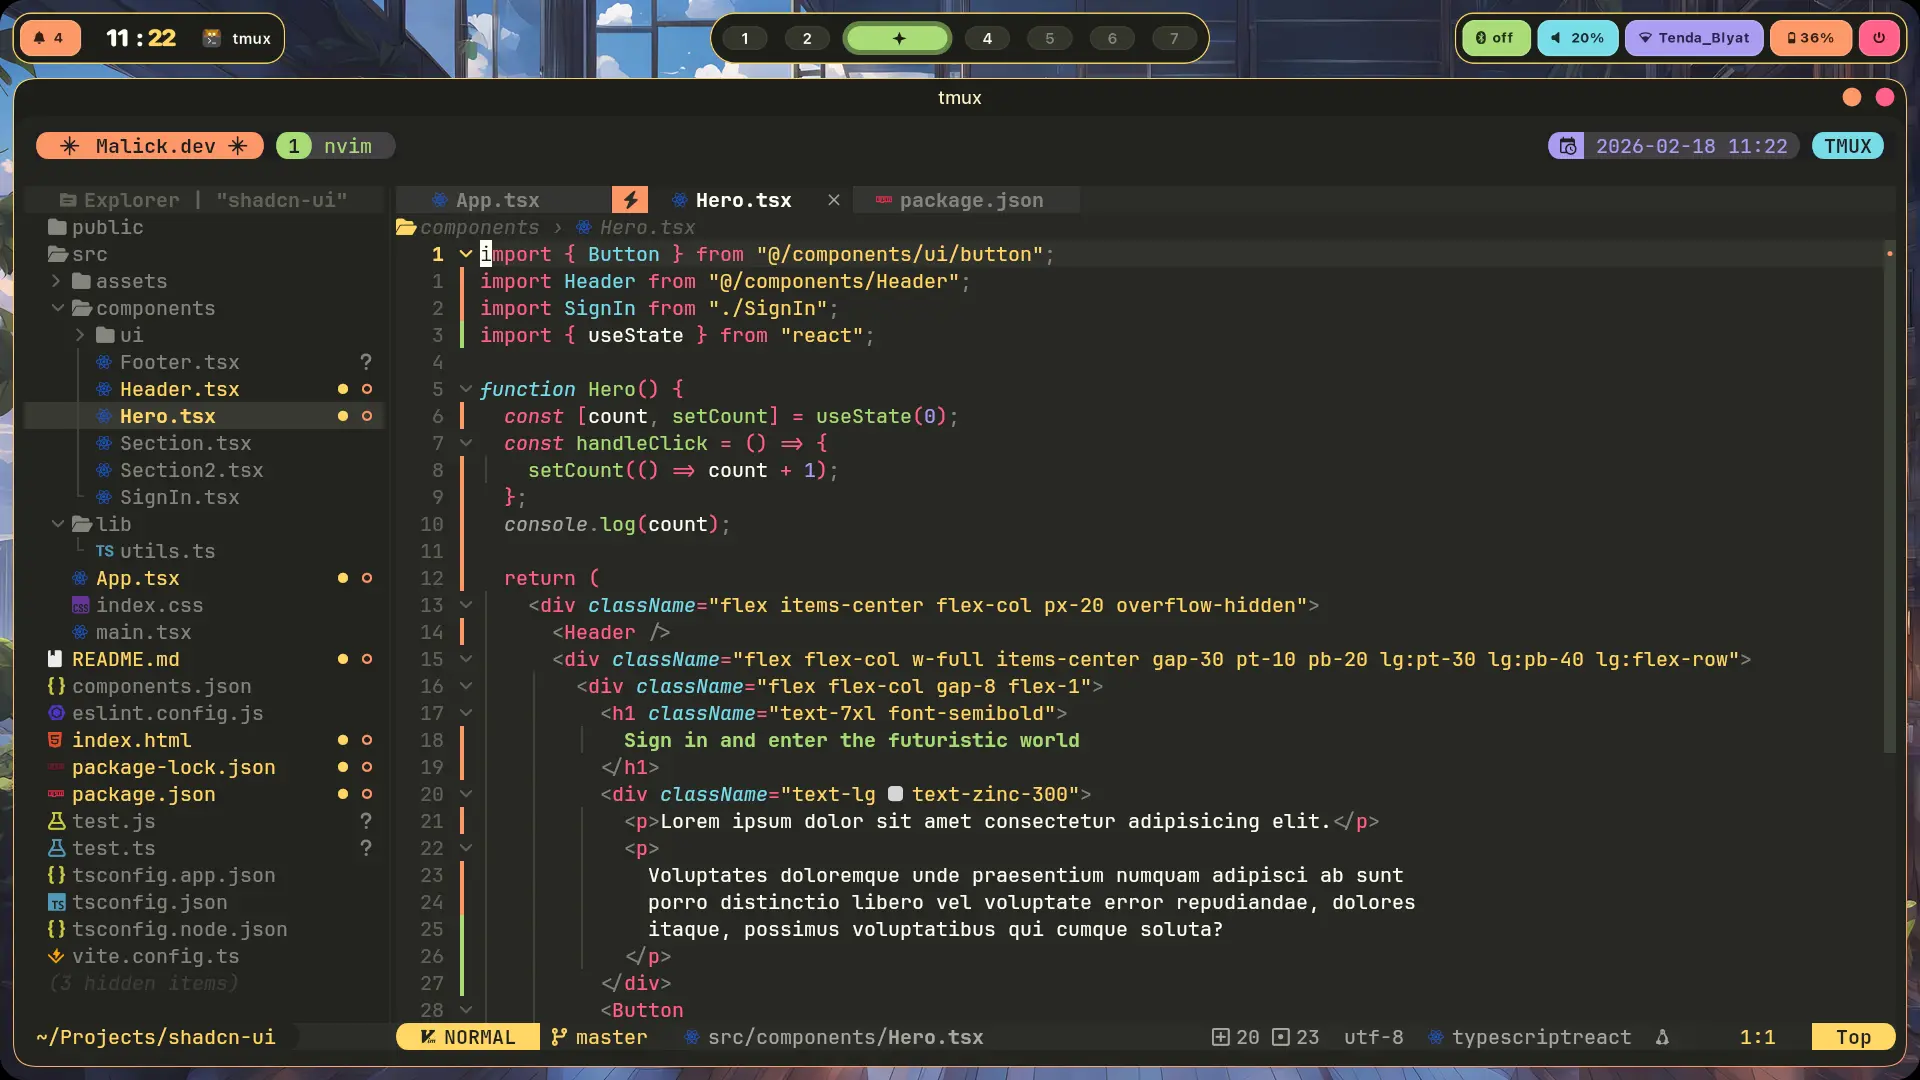Open package-lock.json in the explorer
This screenshot has height=1080, width=1920.
173,767
